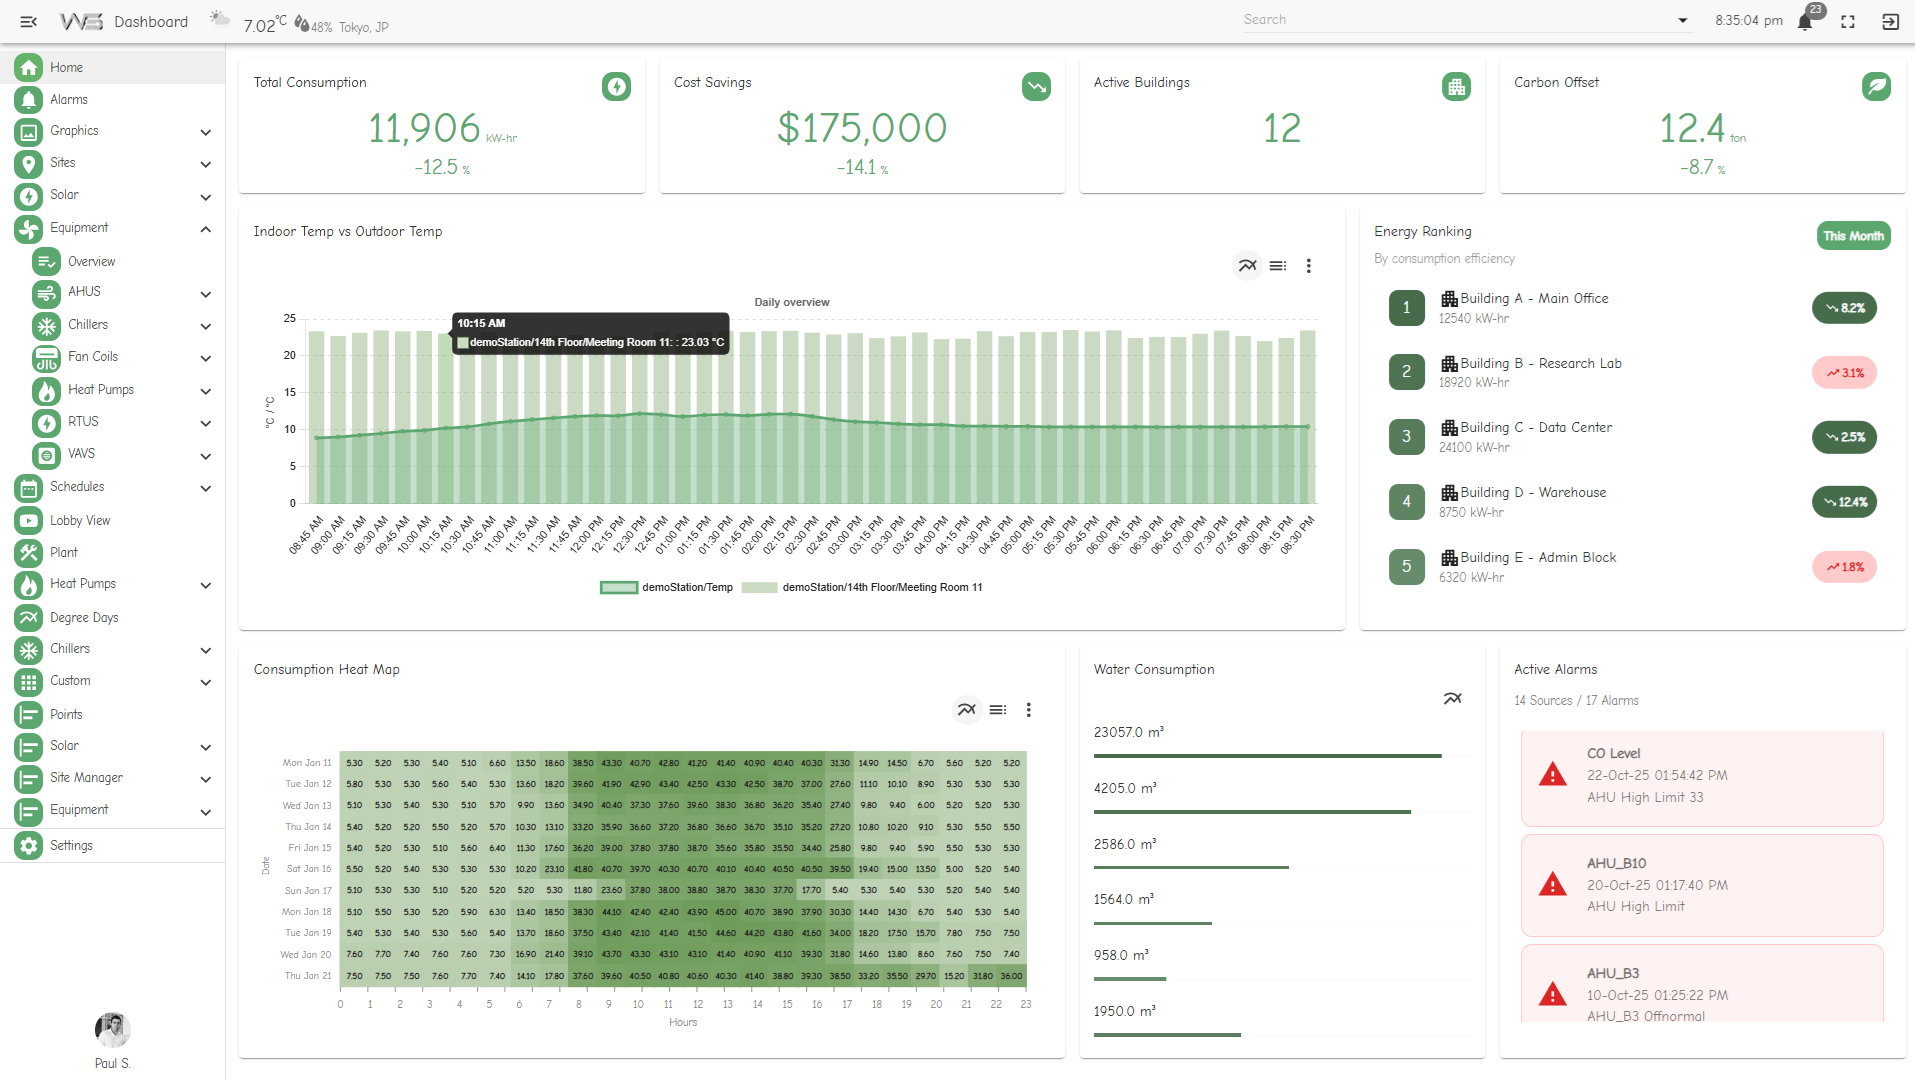Toggle the hamburger menu icon
The width and height of the screenshot is (1915, 1080).
[29, 22]
